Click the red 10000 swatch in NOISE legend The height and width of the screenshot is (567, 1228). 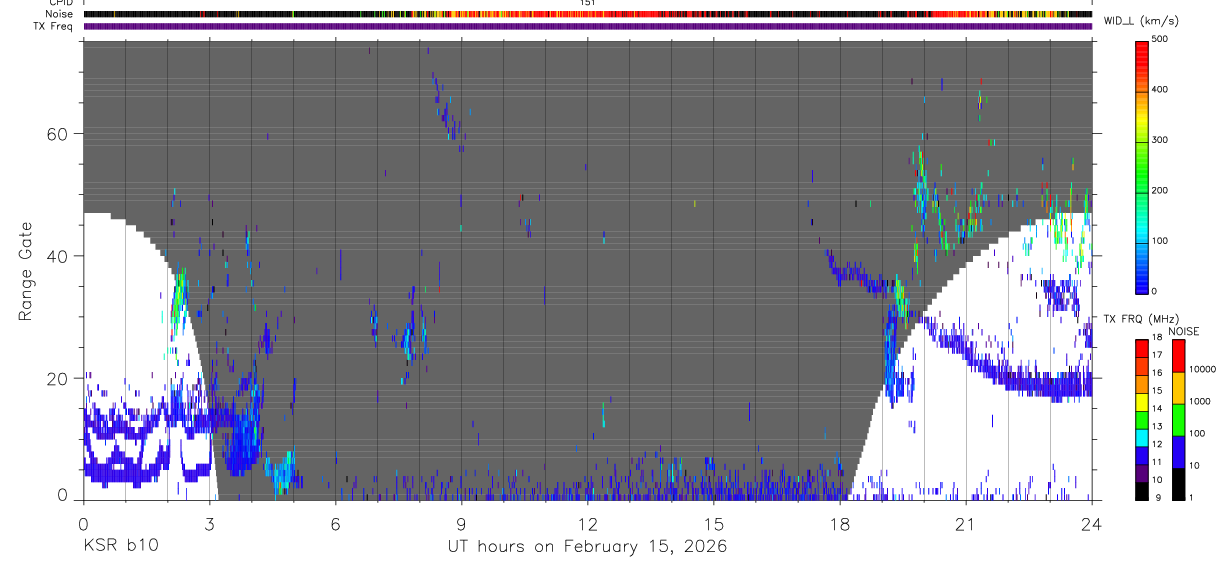(x=1178, y=356)
